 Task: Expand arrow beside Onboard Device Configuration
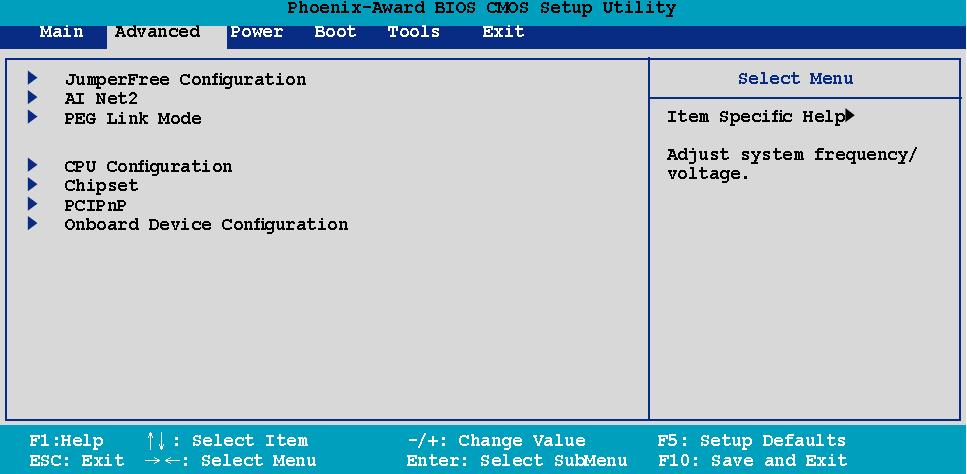[x=33, y=223]
